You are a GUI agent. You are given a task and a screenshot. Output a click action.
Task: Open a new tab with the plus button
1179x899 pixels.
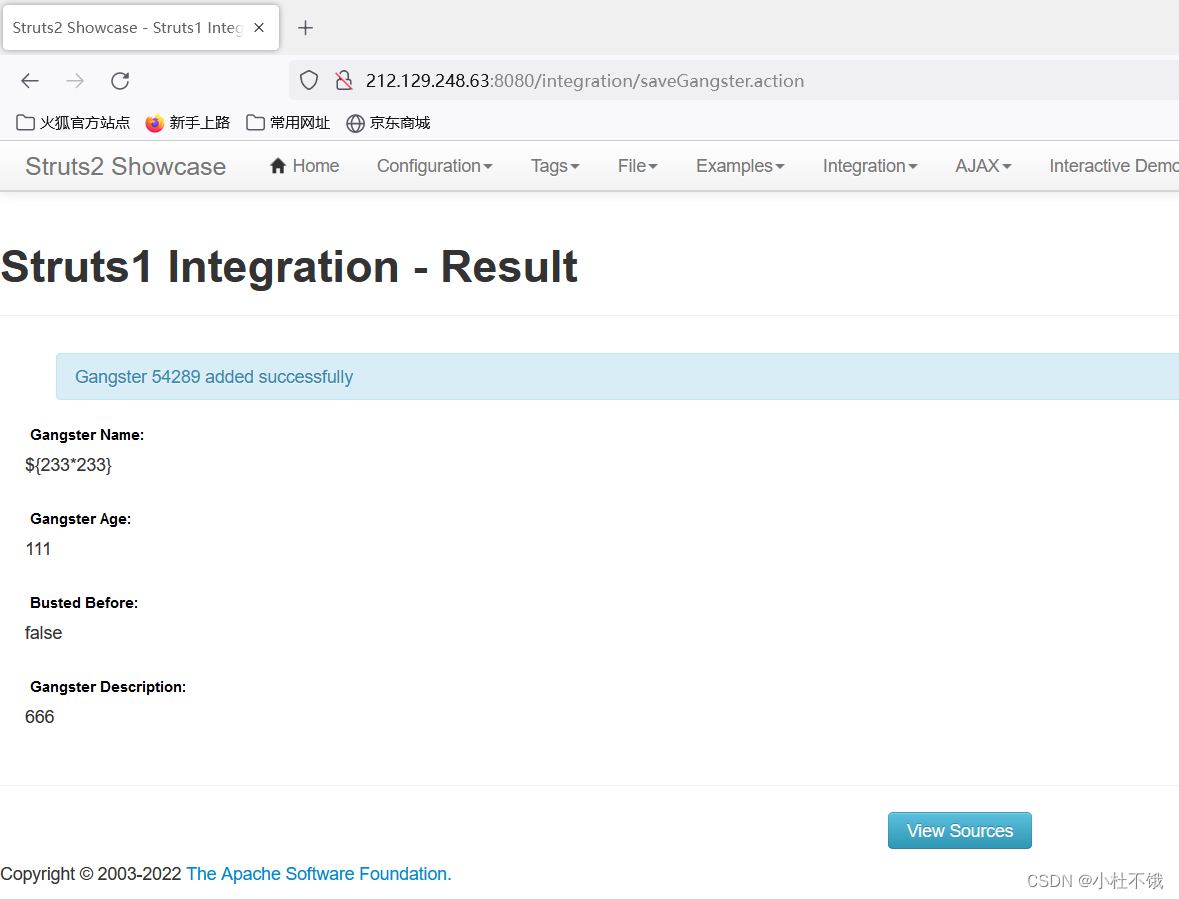click(305, 29)
